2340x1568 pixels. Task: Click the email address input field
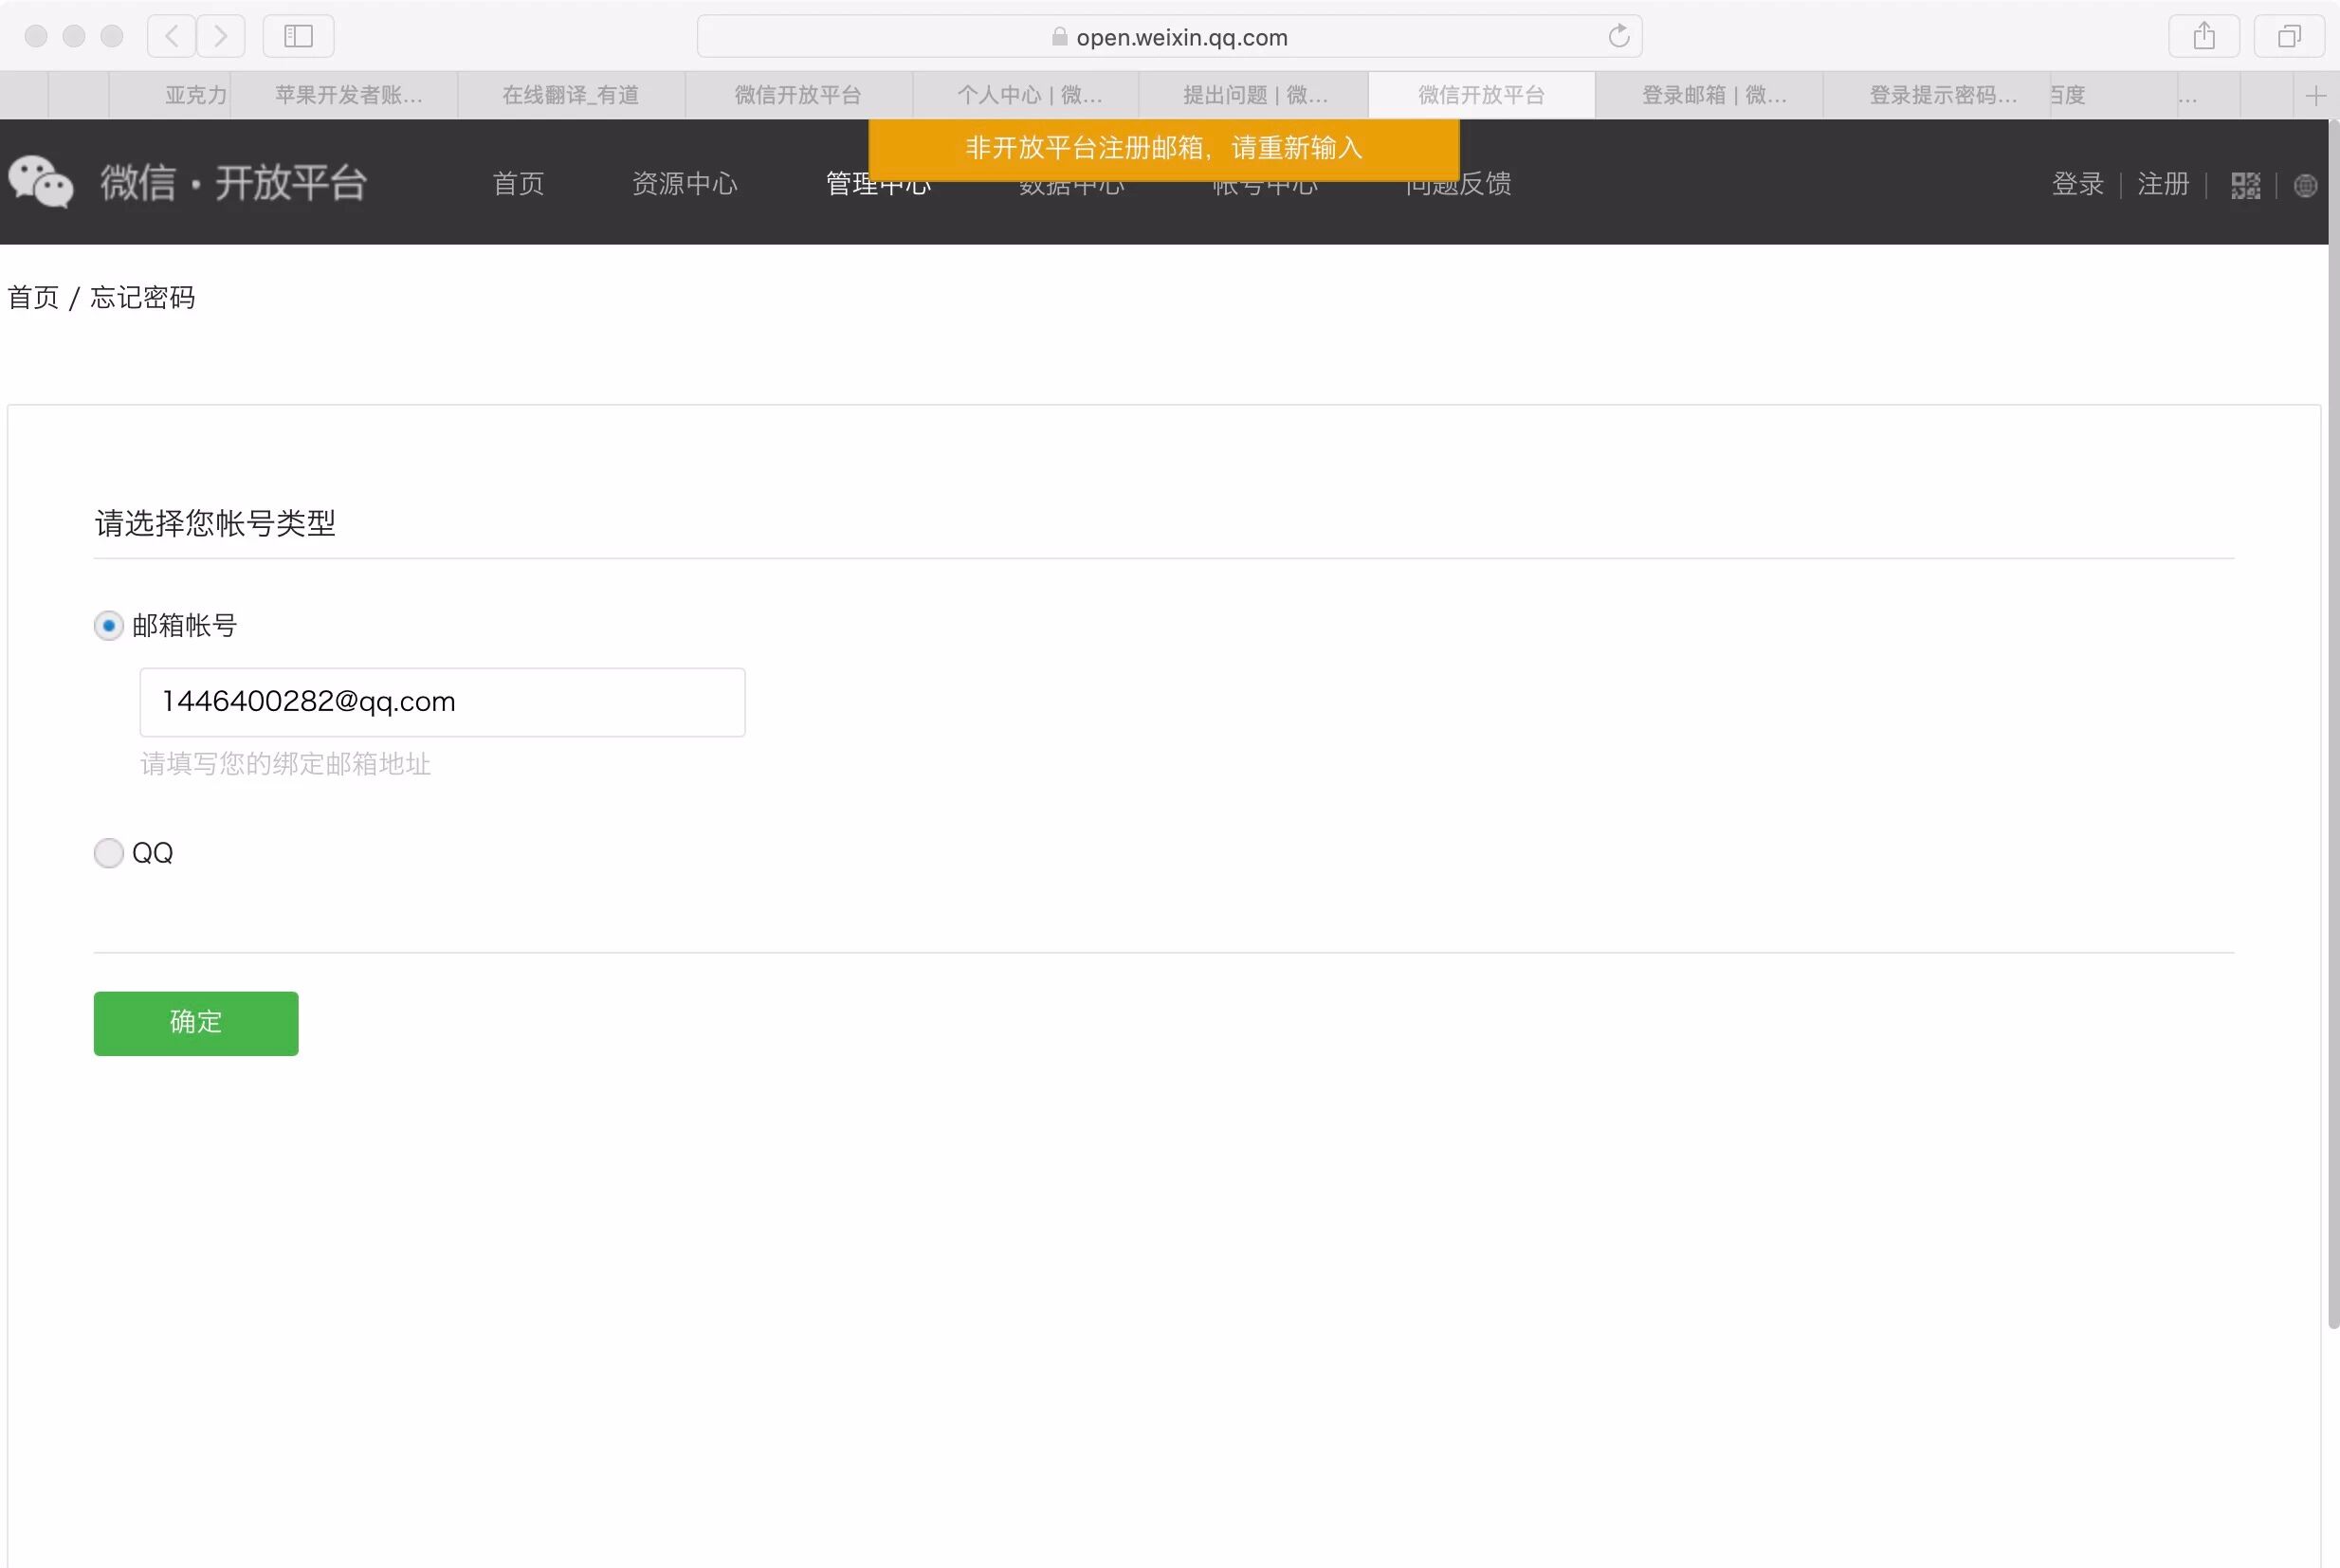point(442,702)
